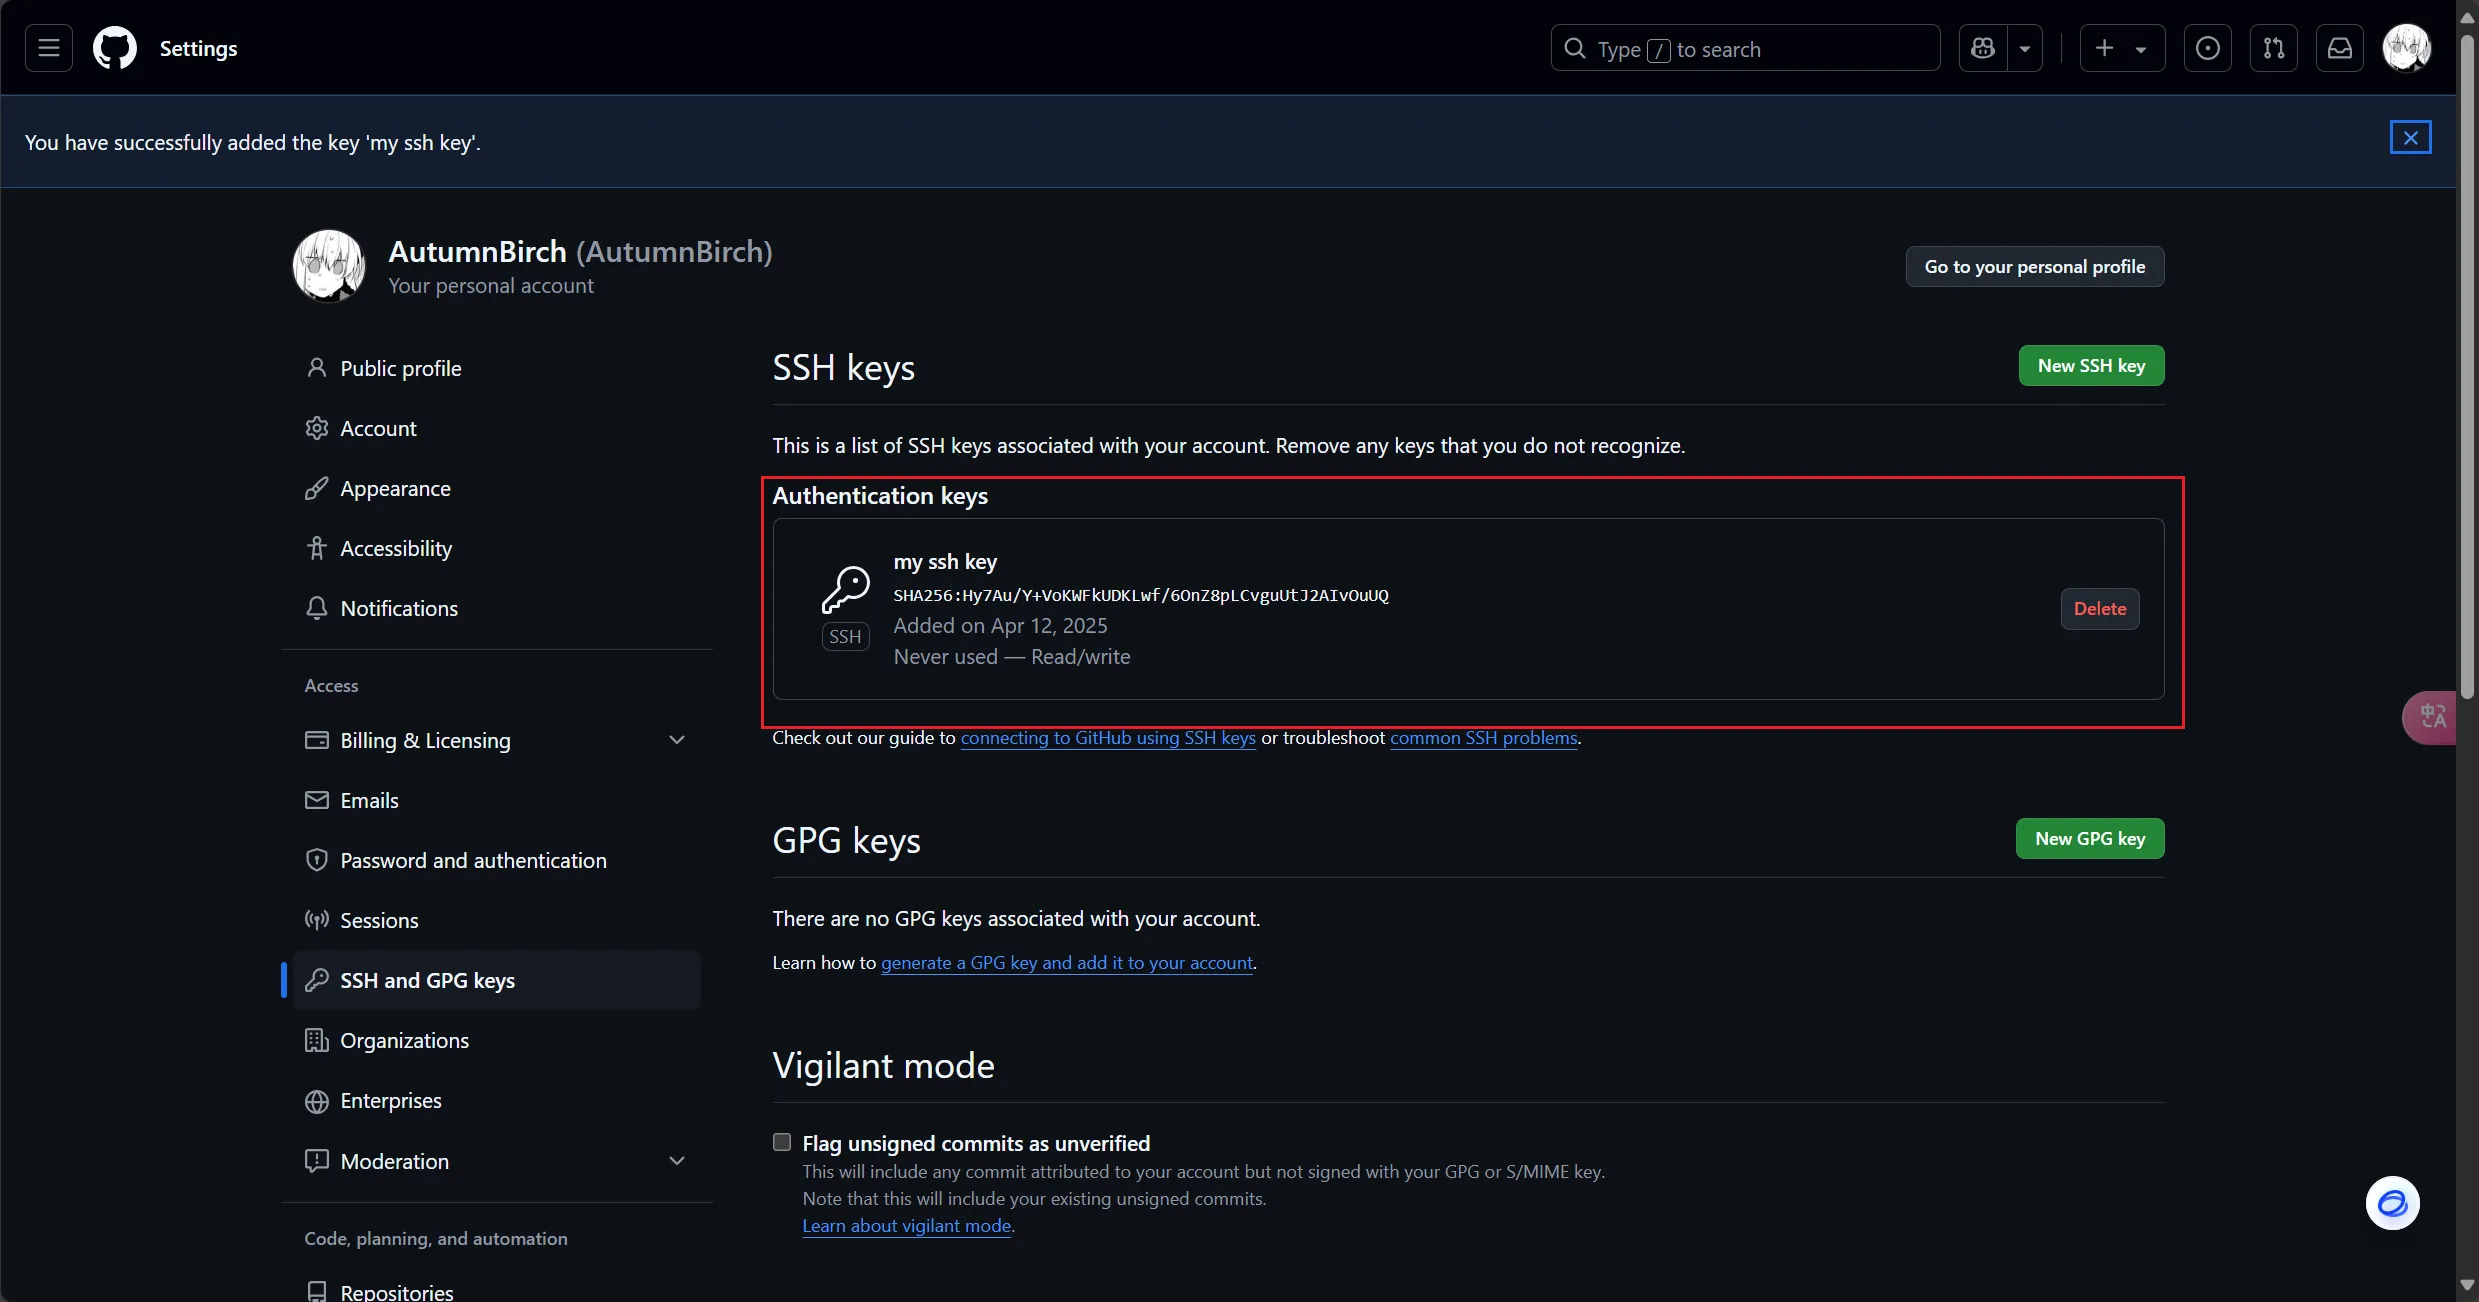
Task: Click 'Never used — Read/write' text
Action: click(1012, 657)
